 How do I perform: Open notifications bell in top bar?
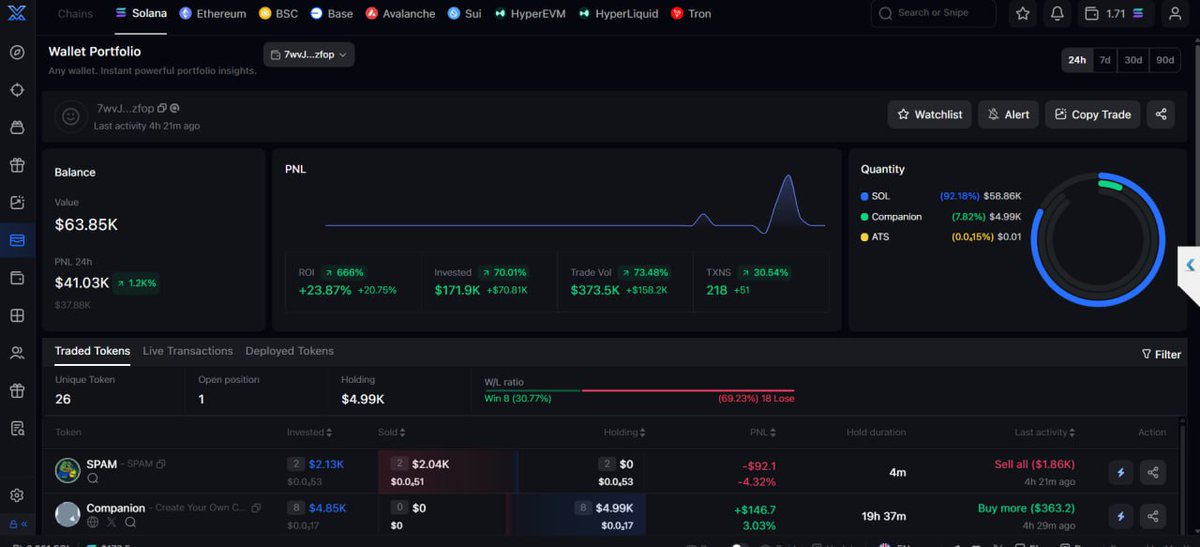[x=1057, y=14]
